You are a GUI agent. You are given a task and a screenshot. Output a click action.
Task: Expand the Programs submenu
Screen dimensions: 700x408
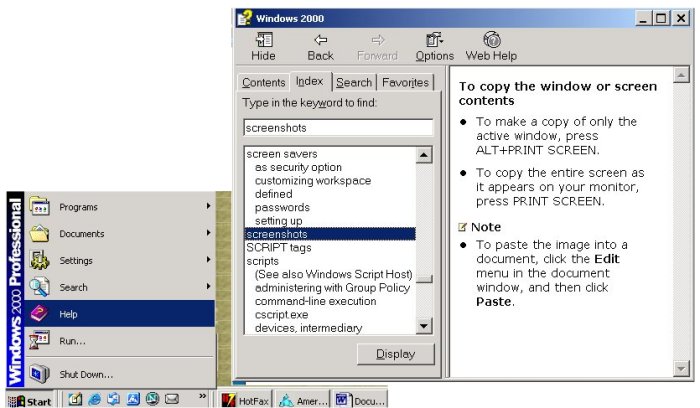pos(120,207)
